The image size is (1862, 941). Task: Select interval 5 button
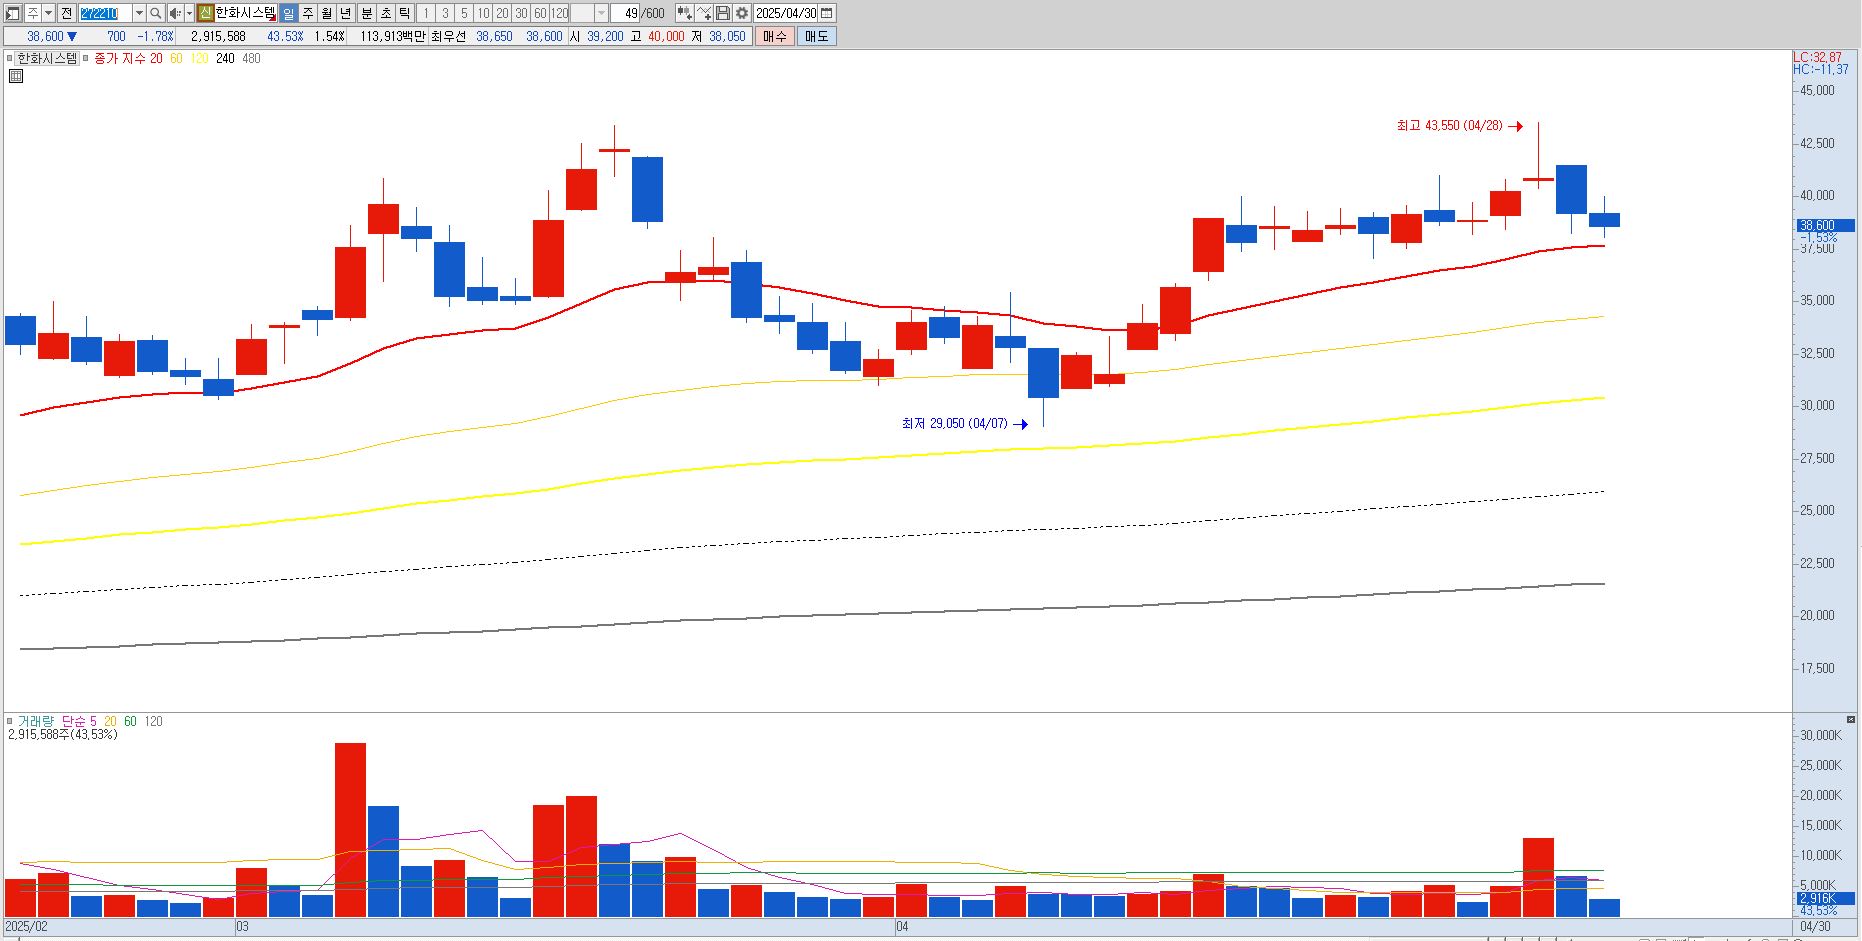tap(464, 13)
